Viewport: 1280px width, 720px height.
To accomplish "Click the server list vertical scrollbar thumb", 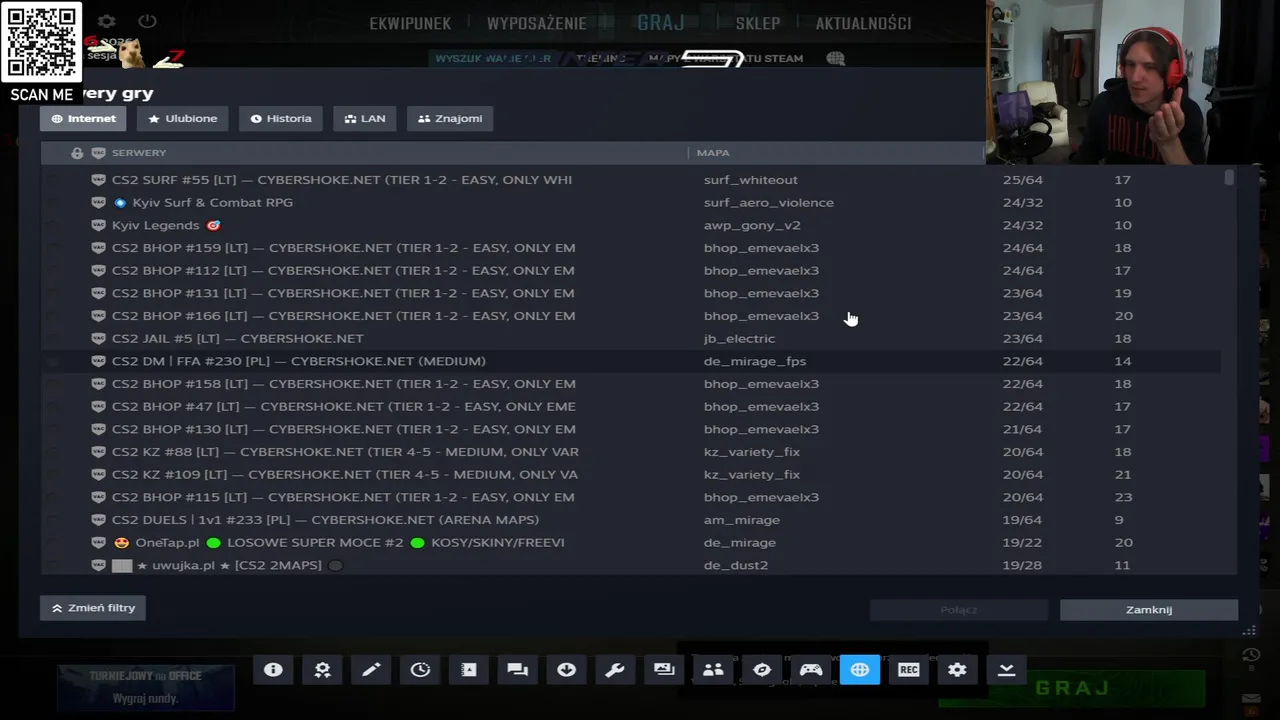I will [1229, 178].
